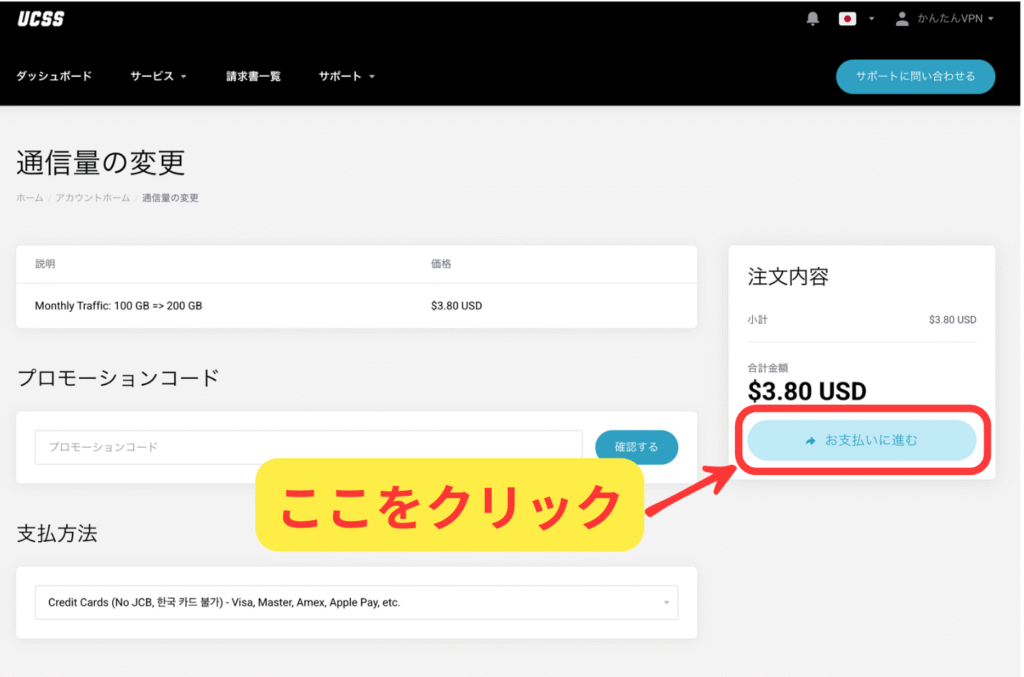Viewport: 1024px width, 677px height.
Task: Click the Japanese flag language icon
Action: click(847, 19)
